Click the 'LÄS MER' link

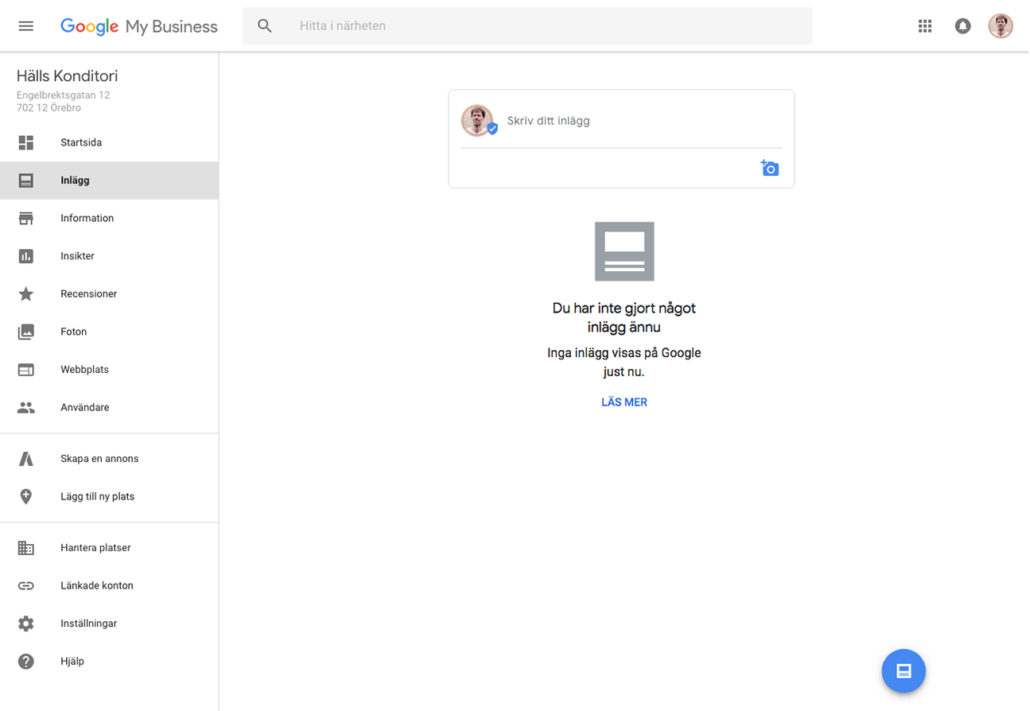pyautogui.click(x=624, y=402)
